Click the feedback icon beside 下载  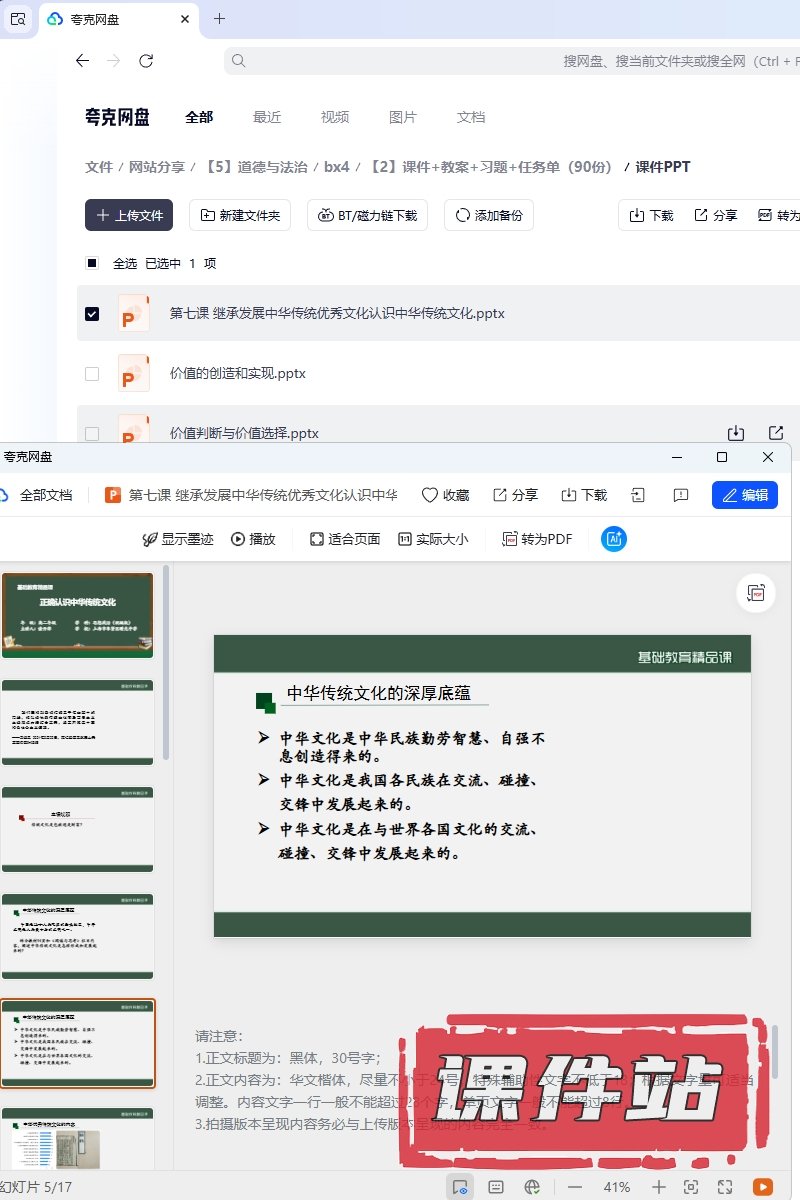click(x=681, y=495)
